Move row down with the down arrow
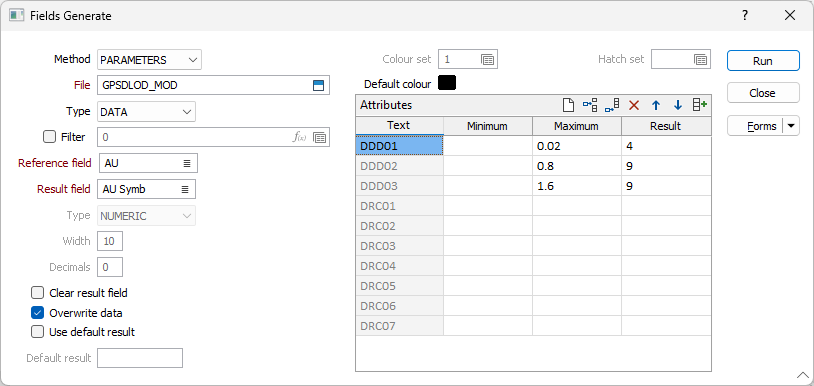The image size is (814, 386). (x=677, y=105)
